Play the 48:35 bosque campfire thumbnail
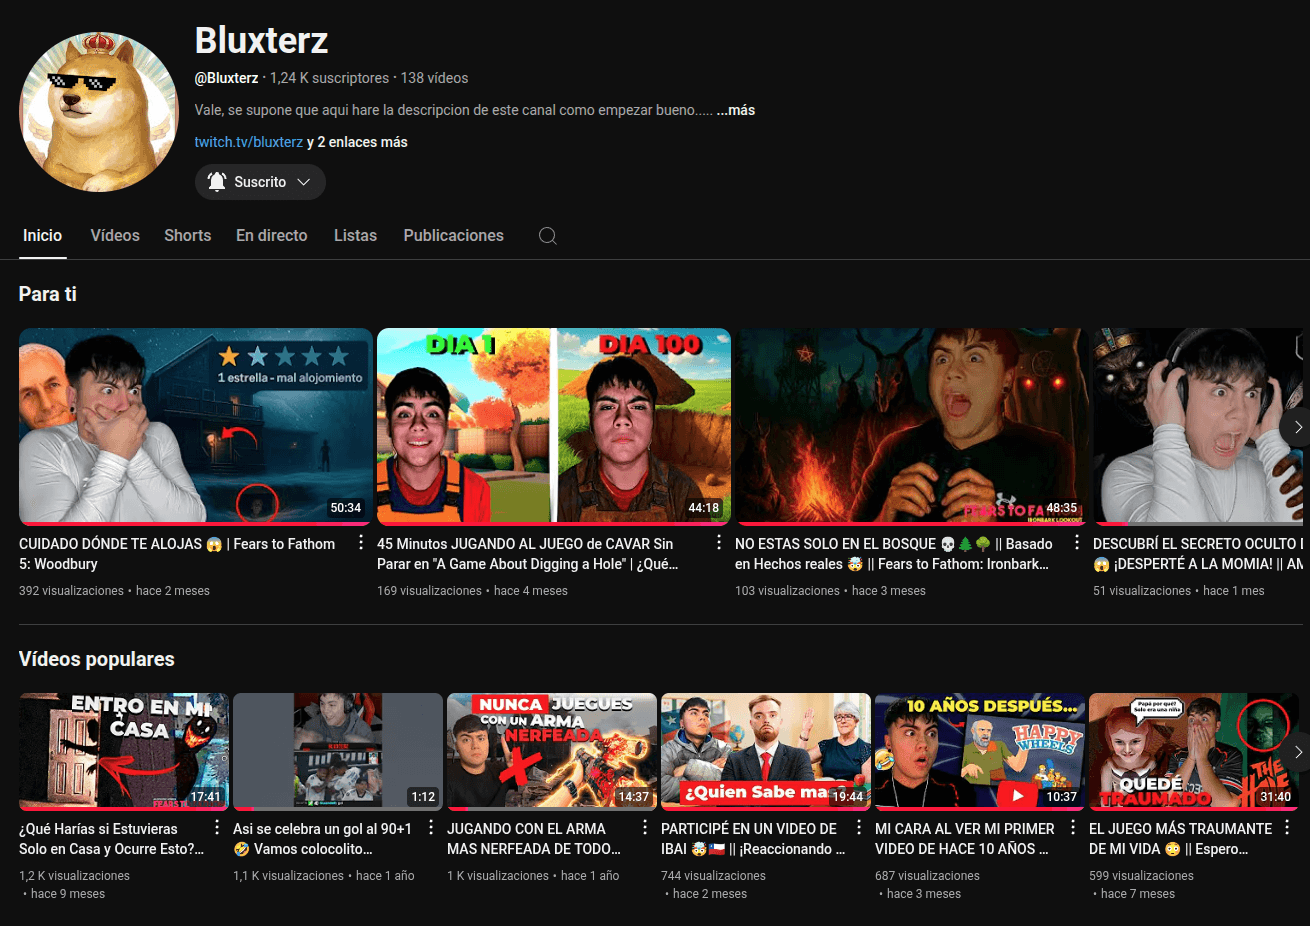The height and width of the screenshot is (926, 1310). coord(912,426)
